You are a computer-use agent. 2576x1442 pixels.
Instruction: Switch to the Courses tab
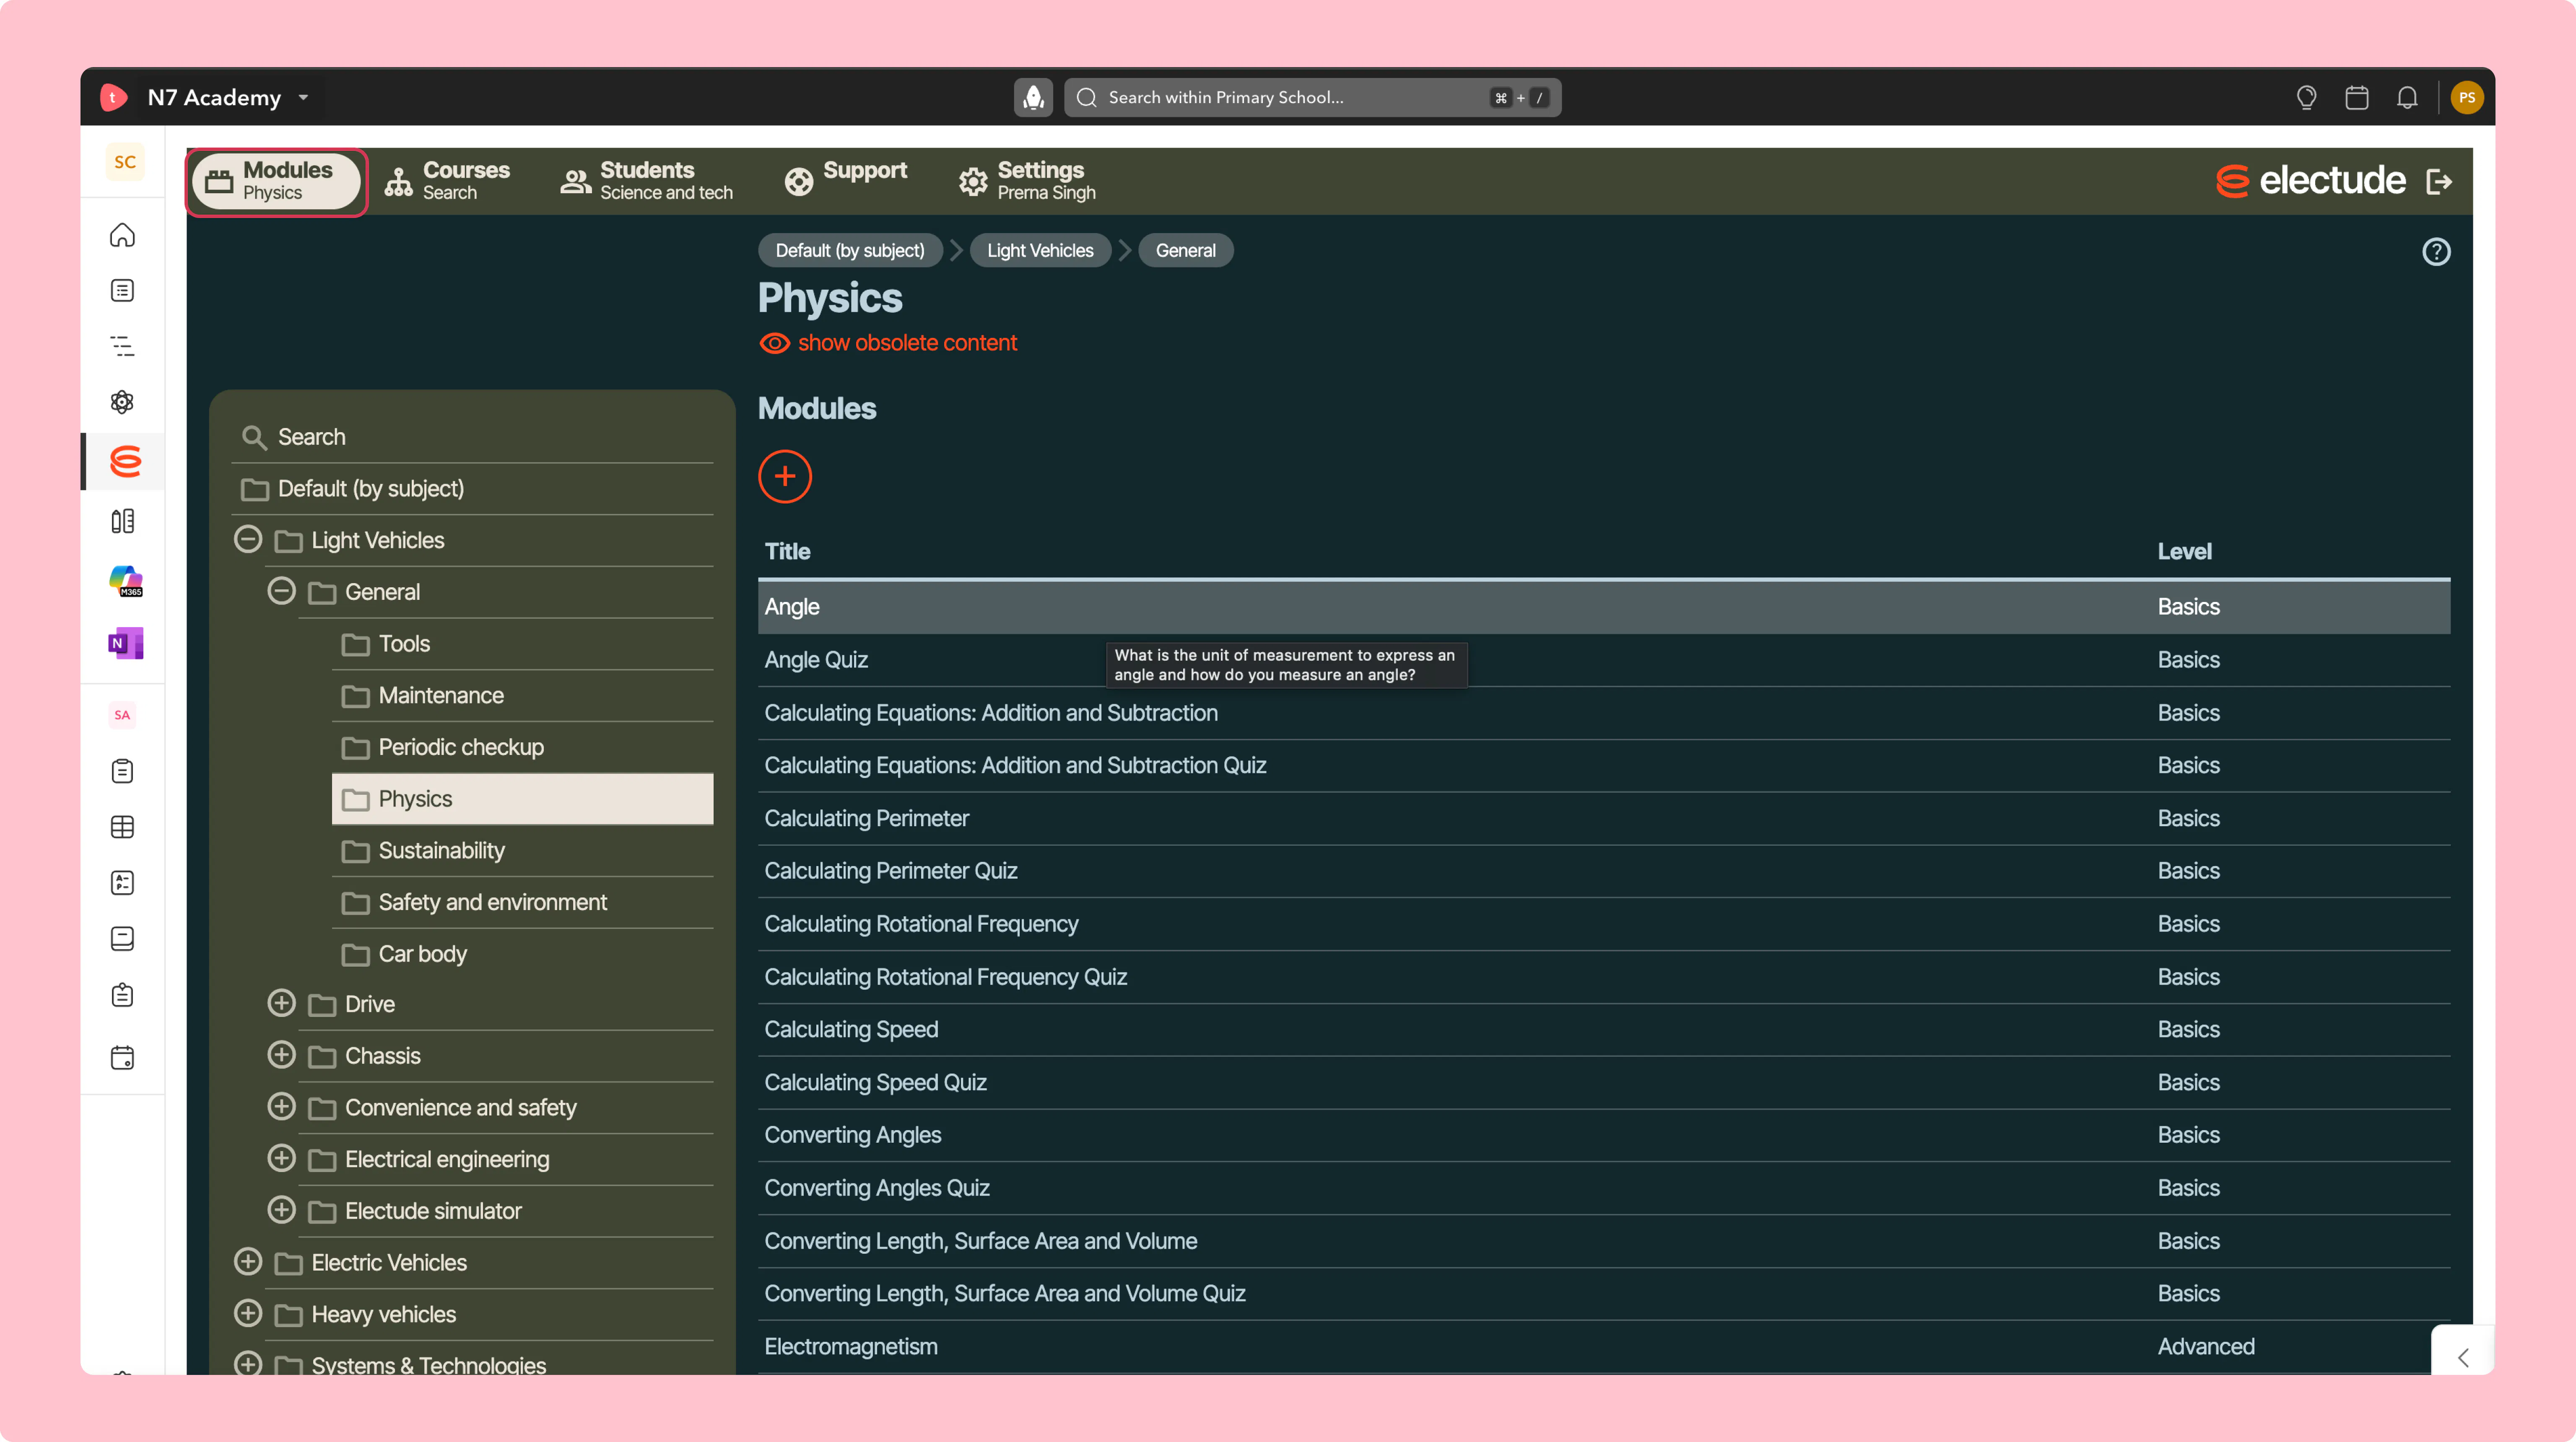tap(447, 181)
